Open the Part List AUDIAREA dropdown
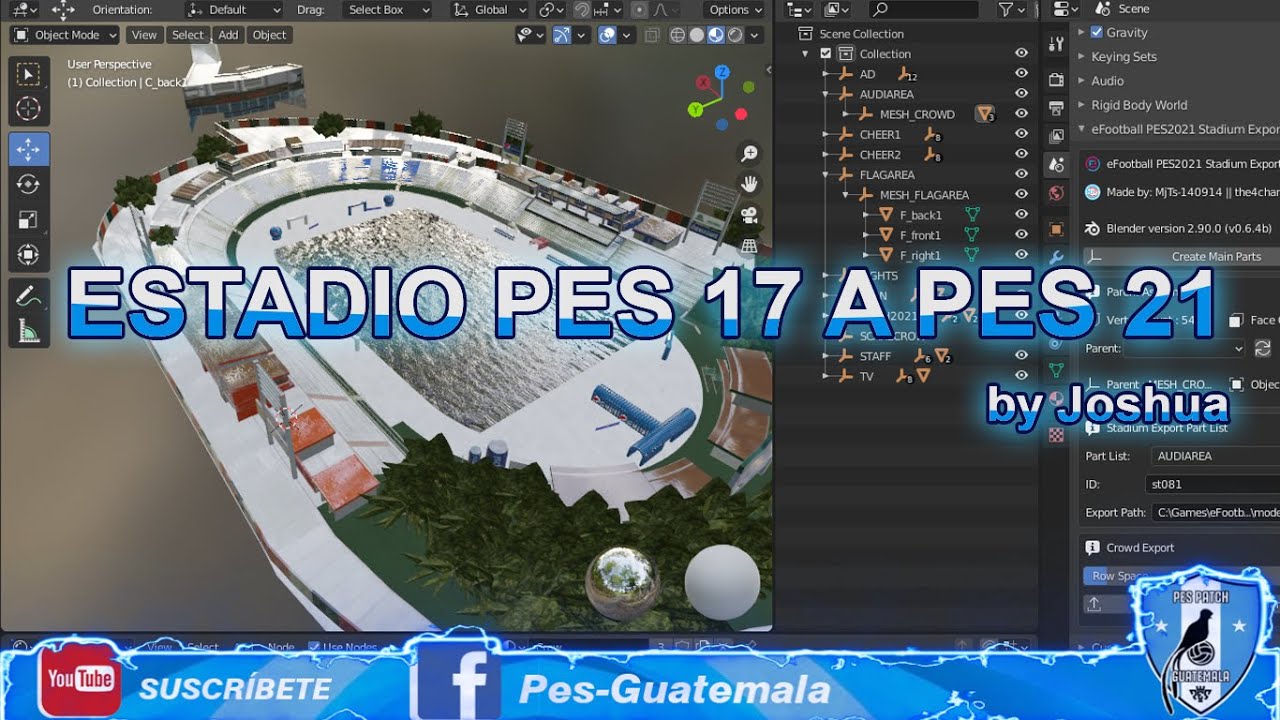 point(1214,456)
